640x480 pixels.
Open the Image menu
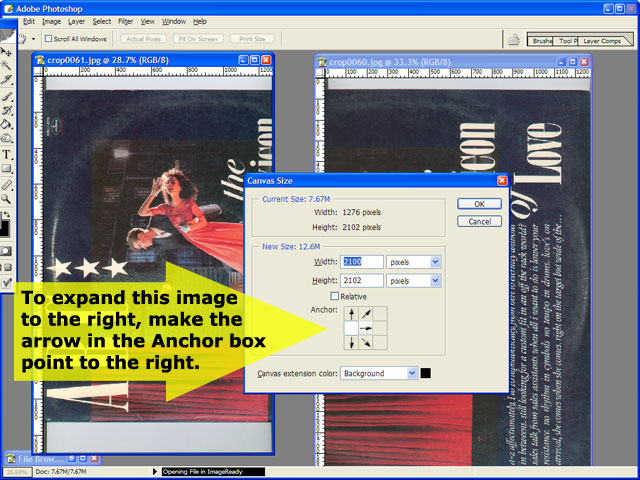pos(51,22)
